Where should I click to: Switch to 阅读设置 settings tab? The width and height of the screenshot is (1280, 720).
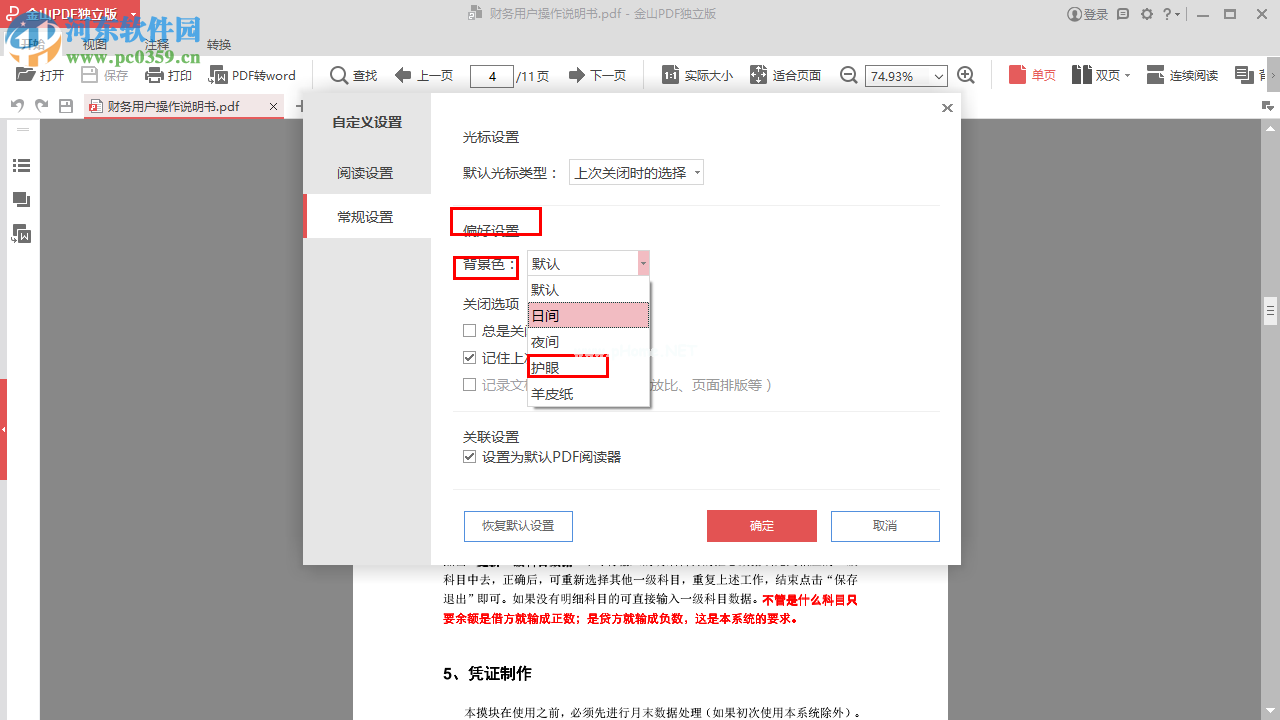coord(367,173)
